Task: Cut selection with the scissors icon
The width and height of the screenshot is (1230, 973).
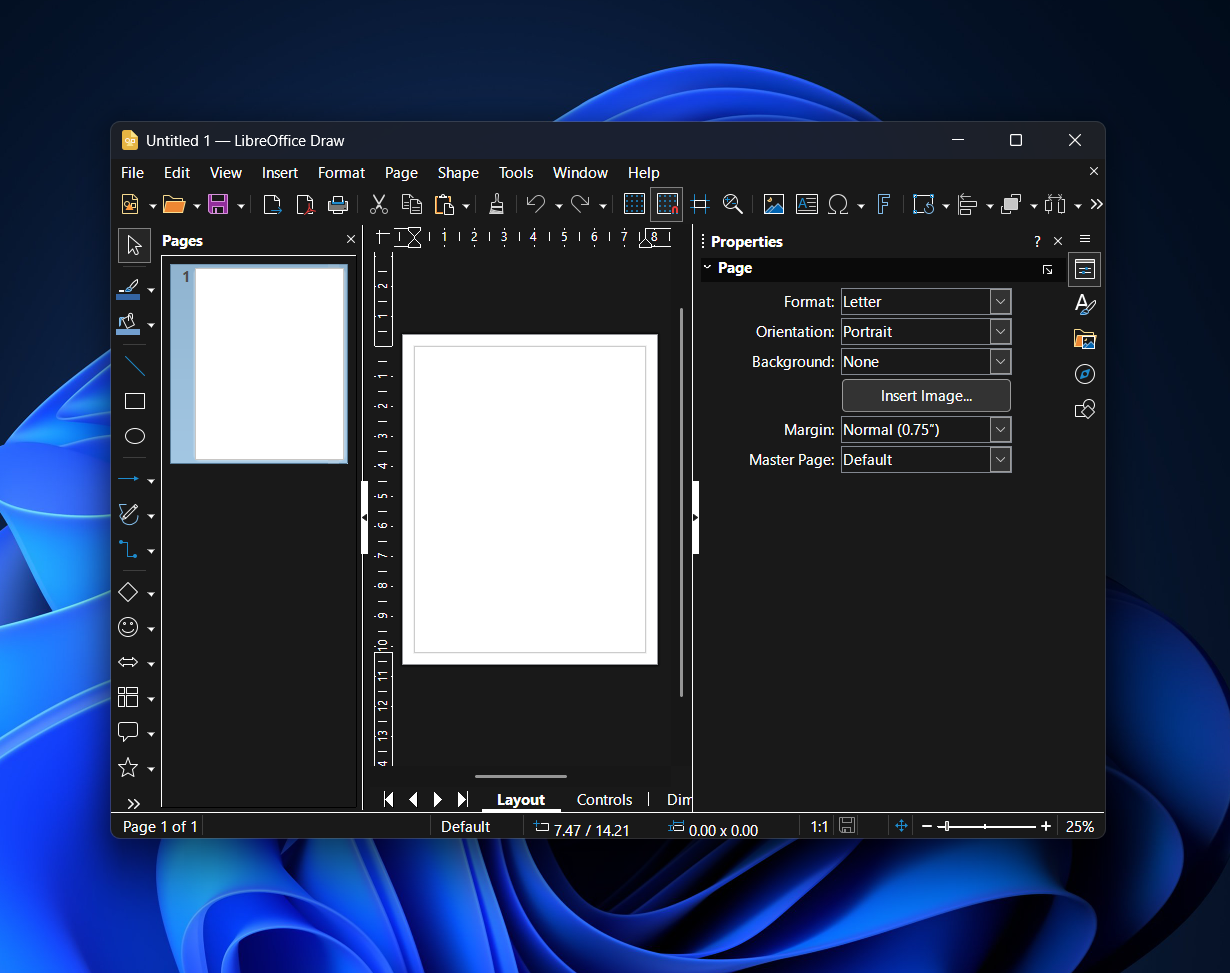Action: [x=379, y=205]
